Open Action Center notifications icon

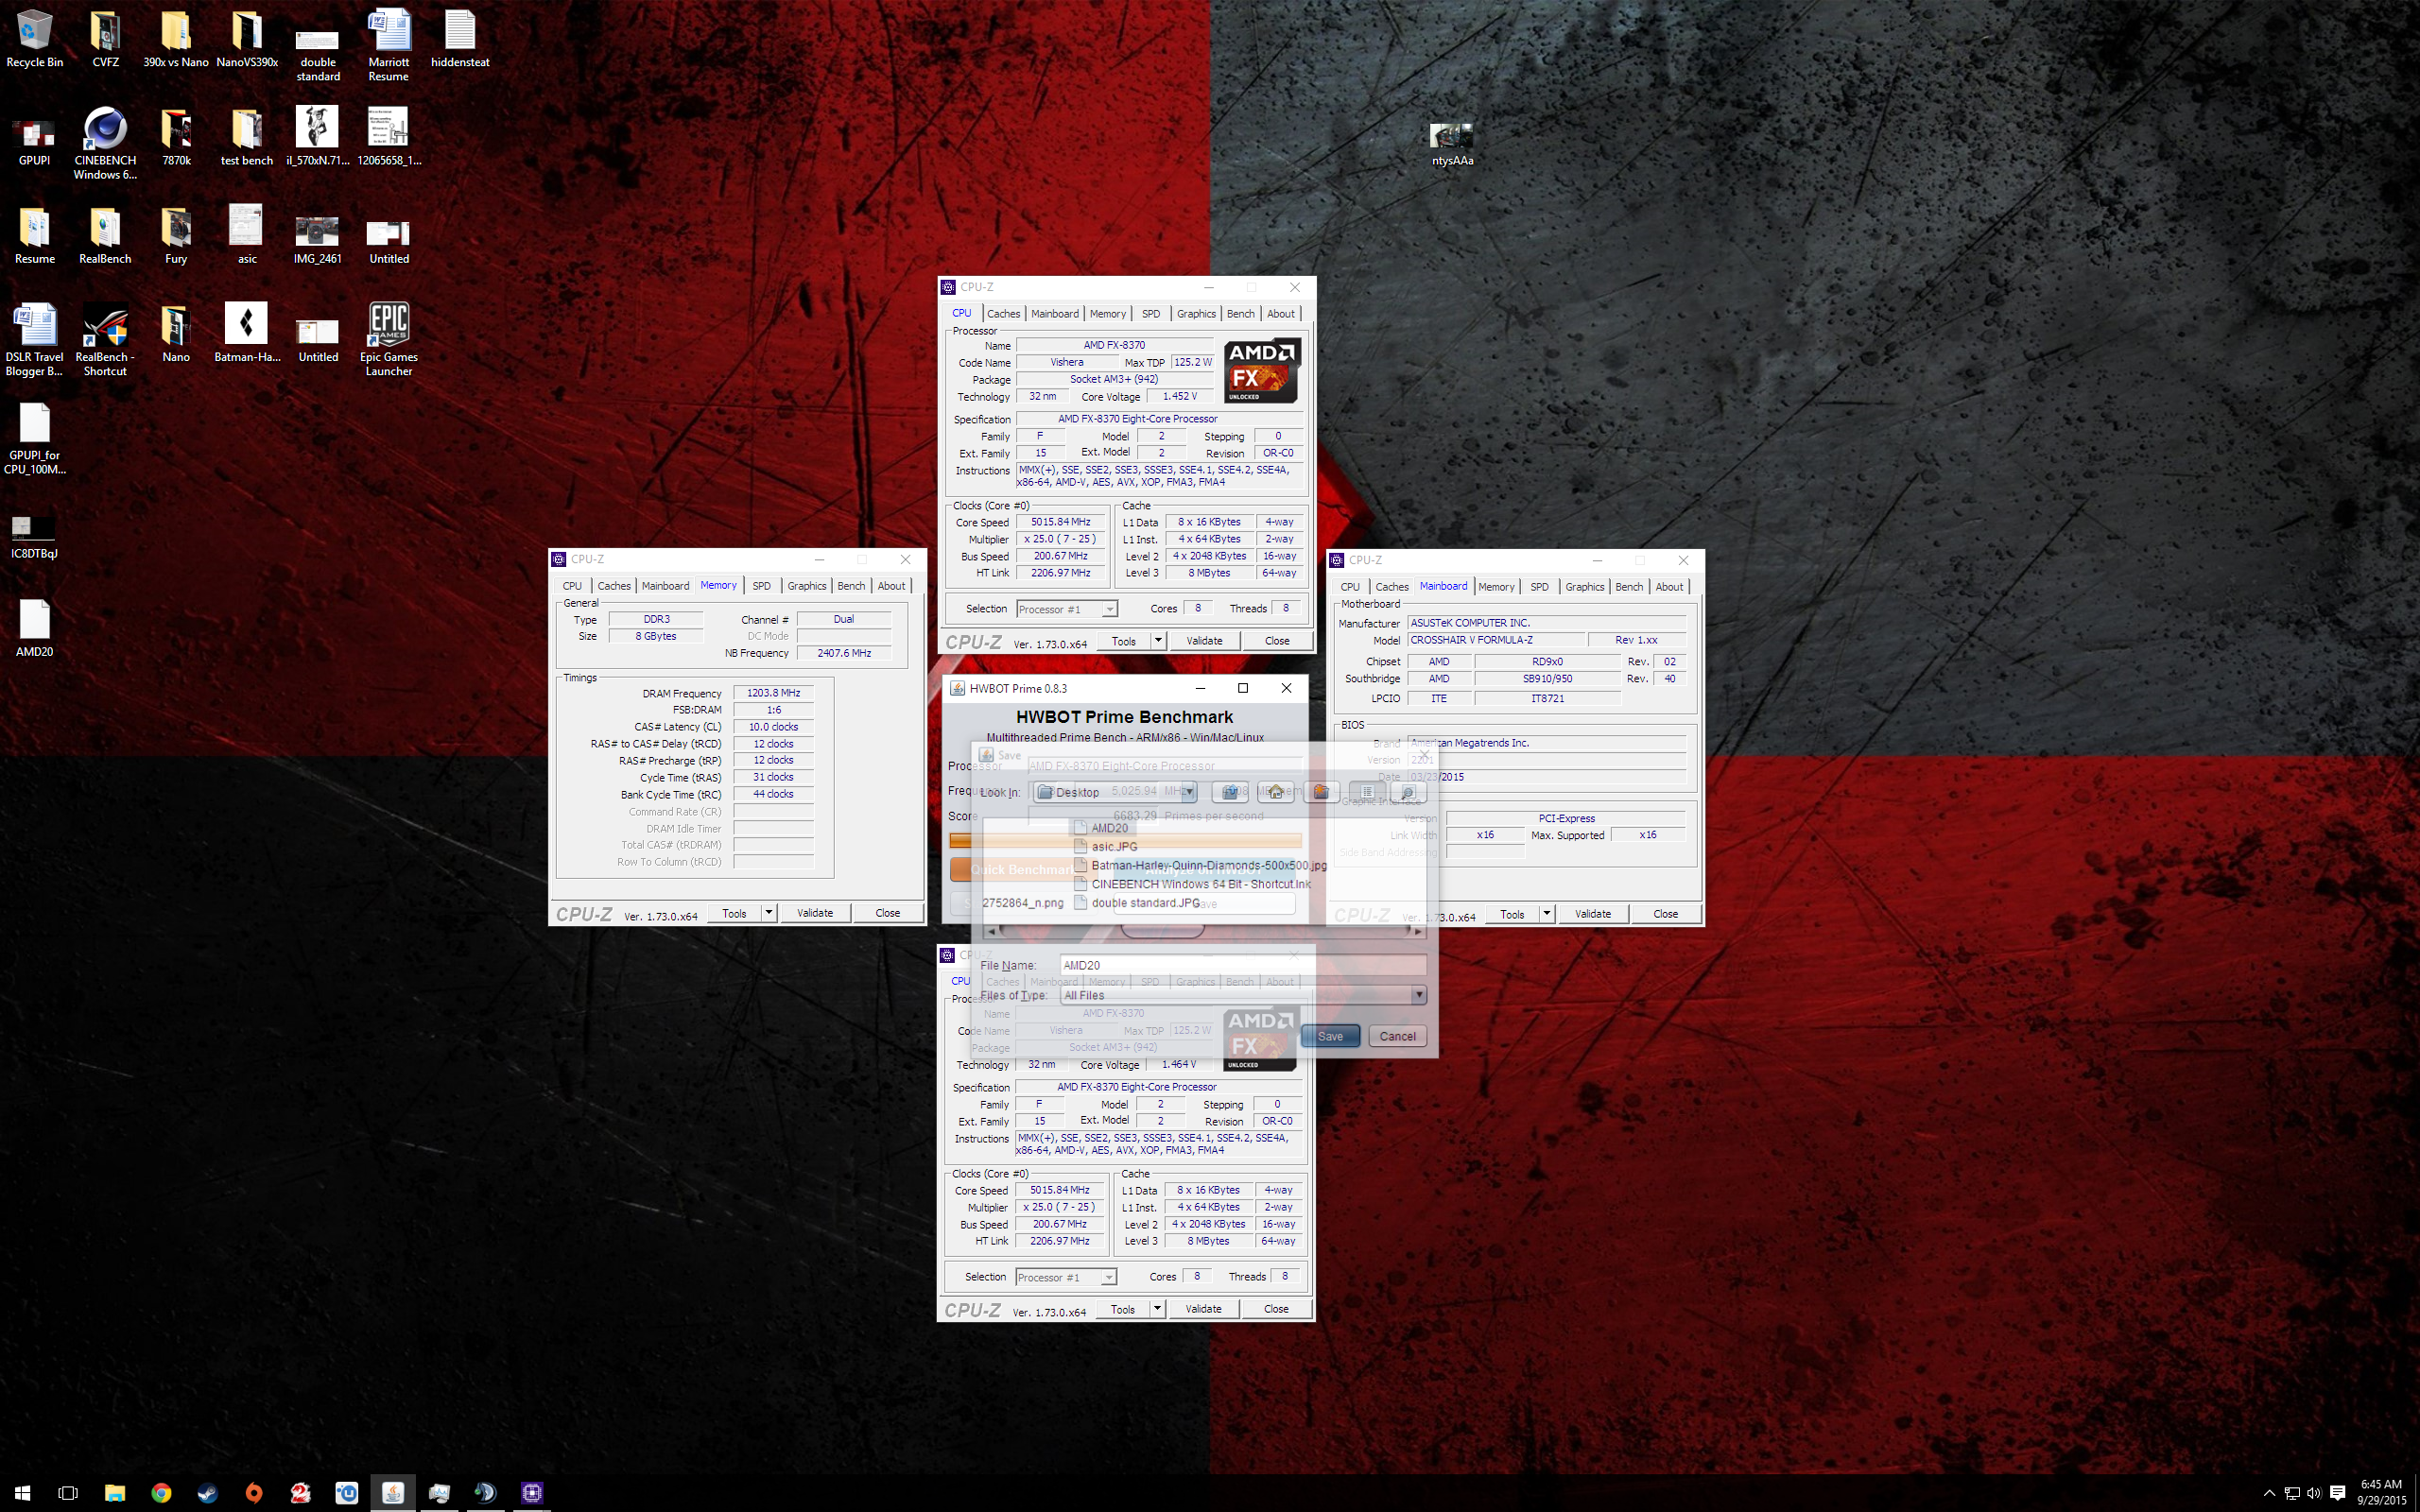pos(2337,1493)
